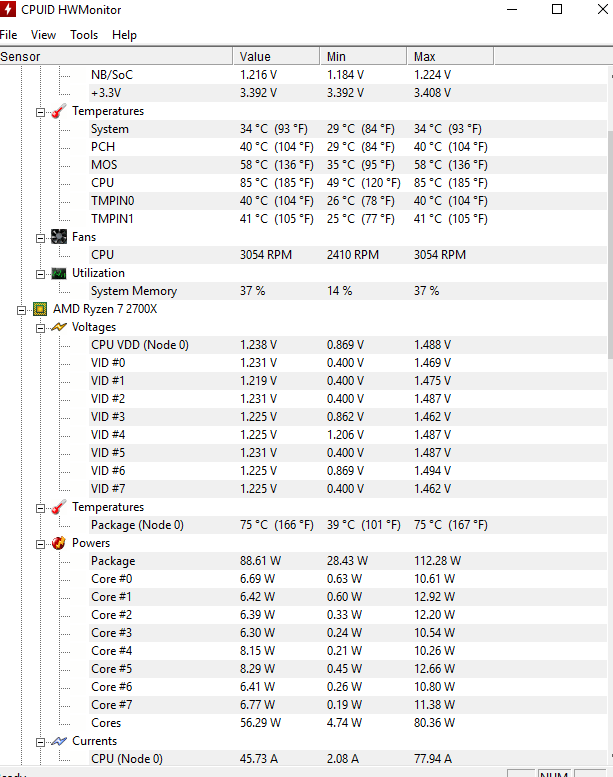Open the File menu
The height and width of the screenshot is (777, 613).
pyautogui.click(x=9, y=35)
